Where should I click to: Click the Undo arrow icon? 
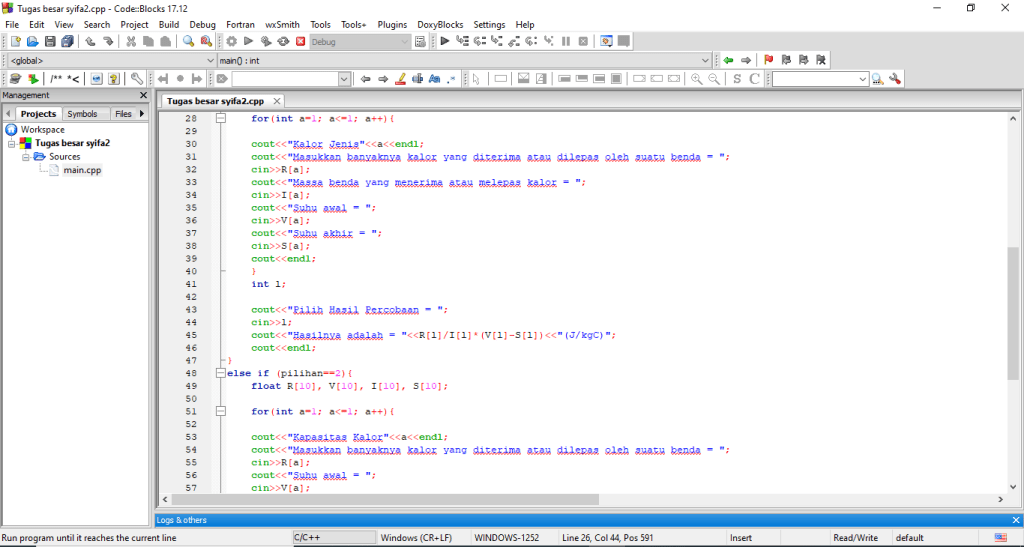(90, 41)
